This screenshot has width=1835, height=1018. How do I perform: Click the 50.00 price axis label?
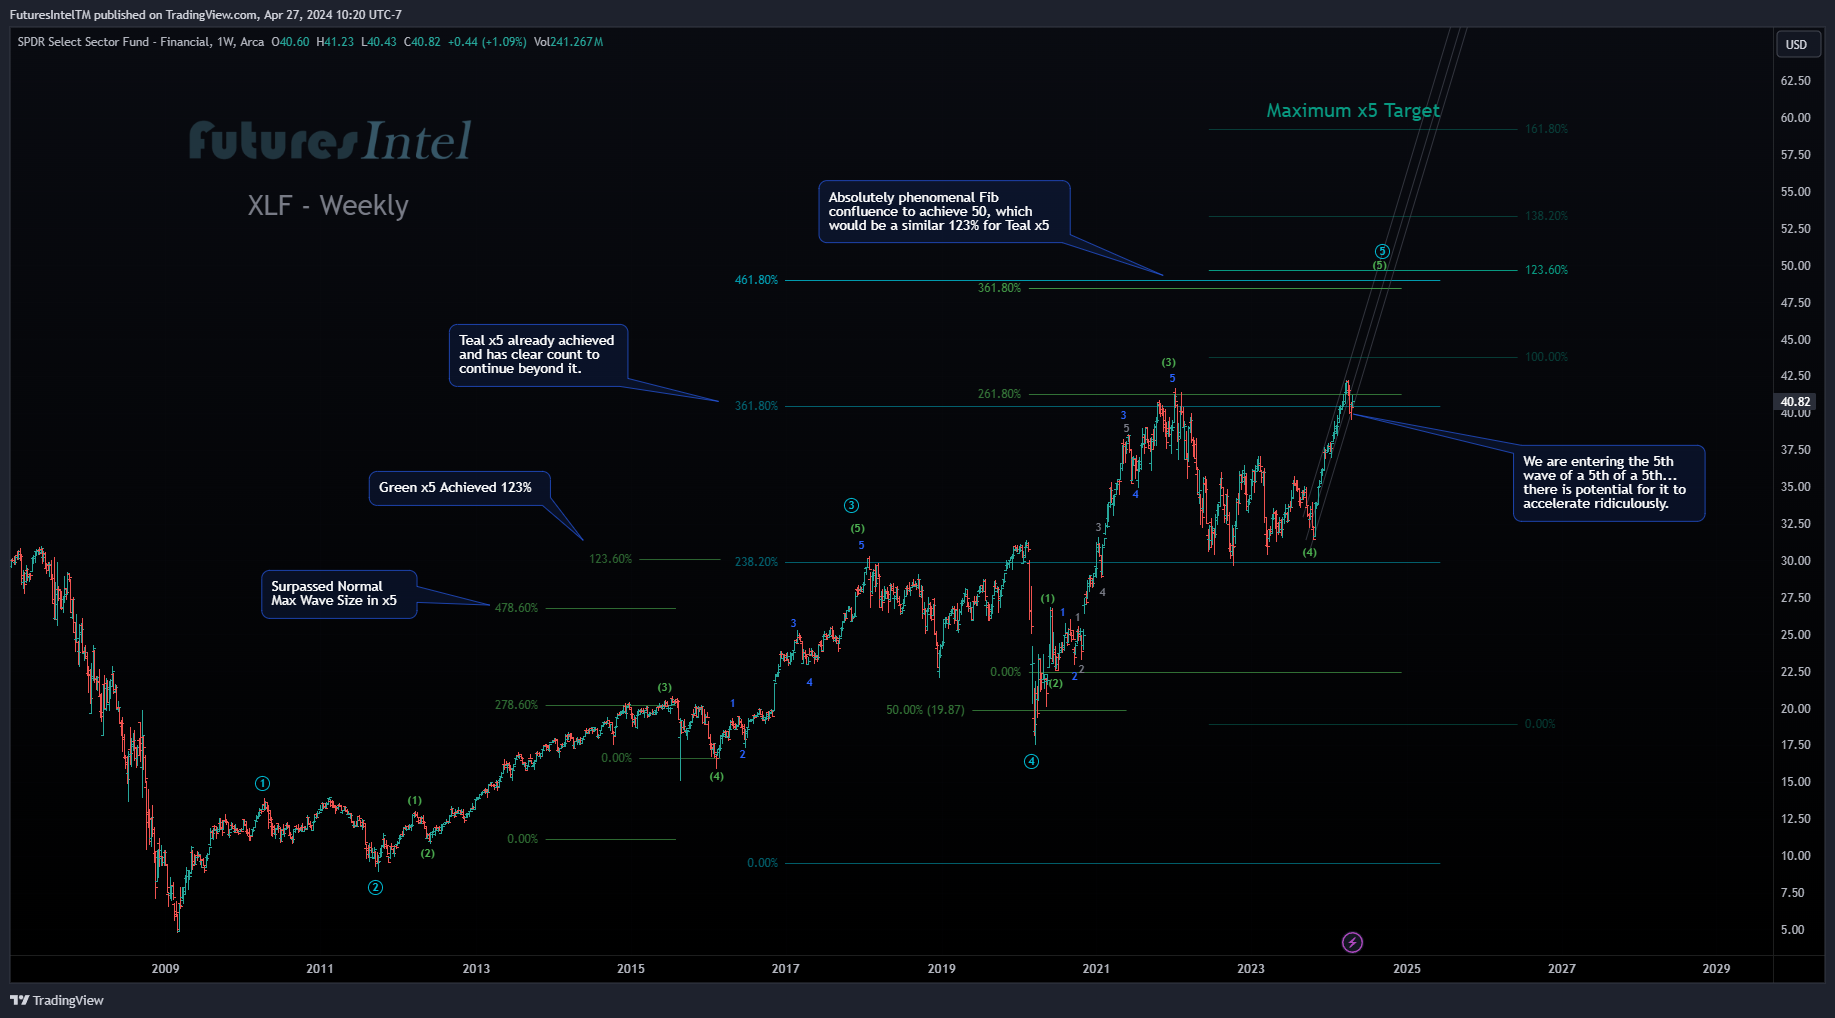1795,266
